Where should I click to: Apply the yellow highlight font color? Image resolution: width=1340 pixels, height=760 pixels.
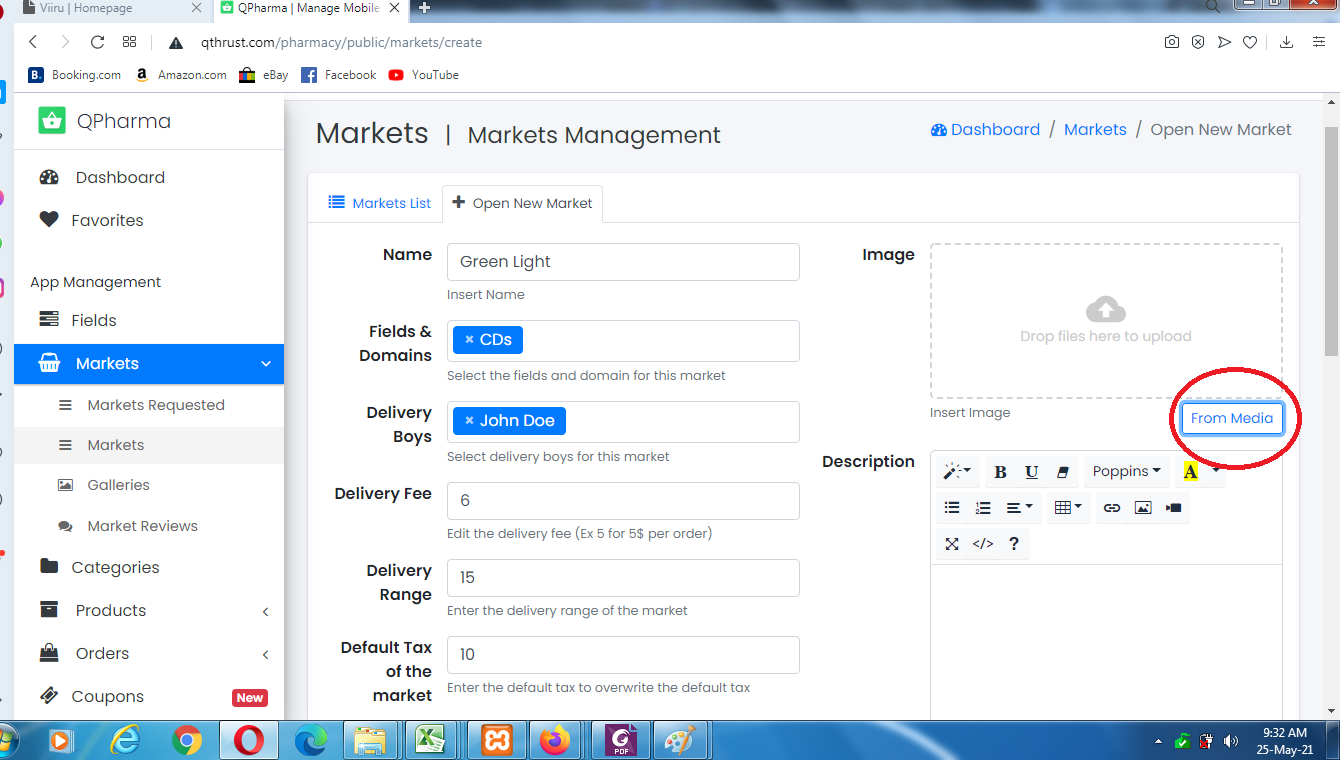click(x=1190, y=472)
